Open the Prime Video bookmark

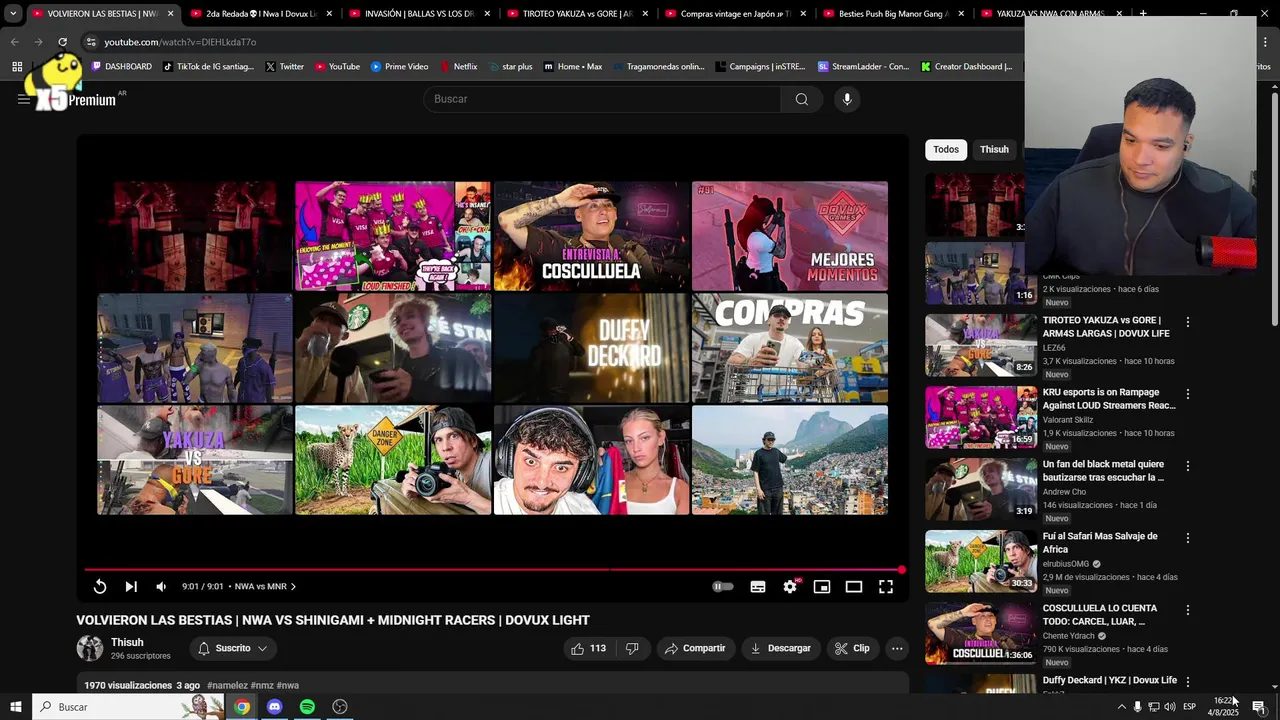click(399, 66)
